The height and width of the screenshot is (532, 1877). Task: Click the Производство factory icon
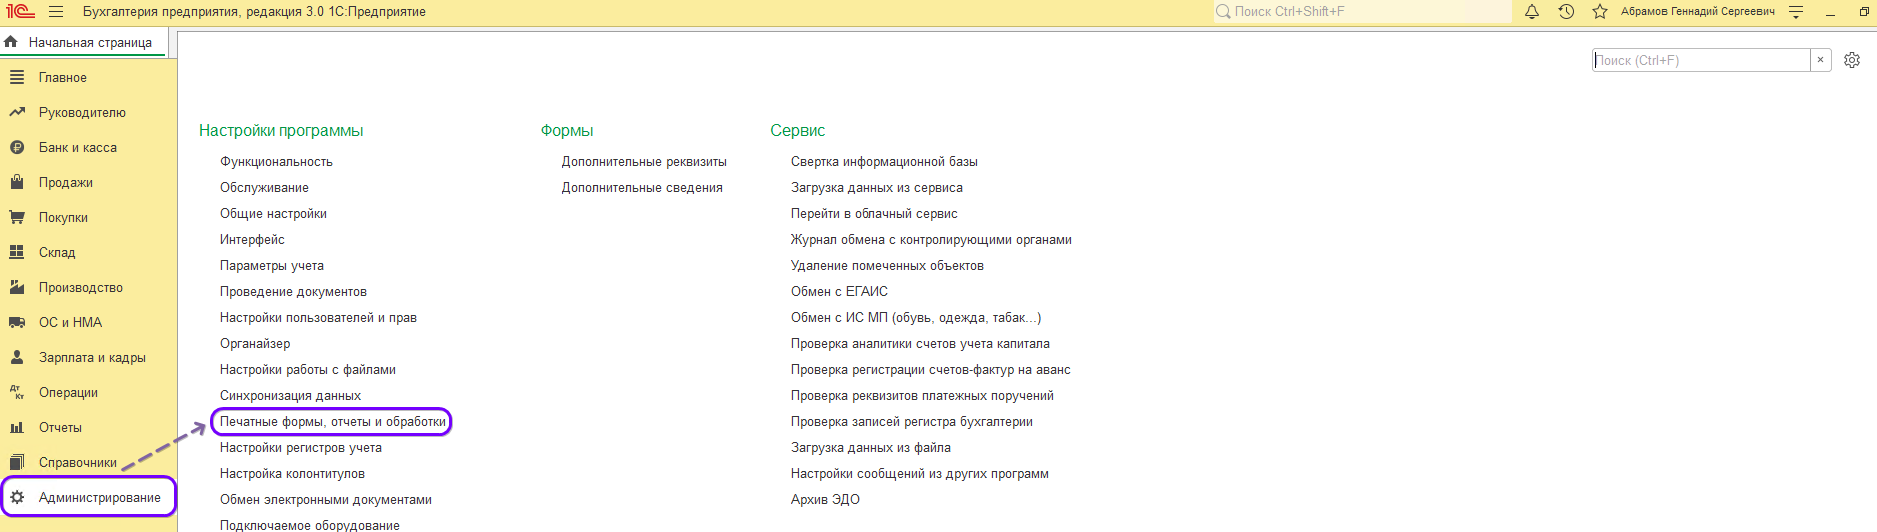(17, 287)
